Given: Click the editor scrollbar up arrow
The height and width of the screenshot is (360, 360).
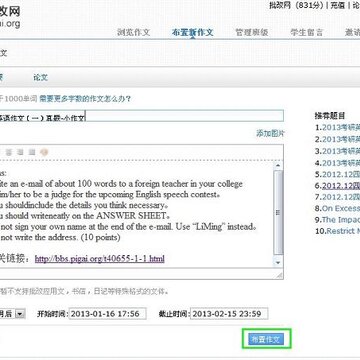Looking at the screenshot, I should point(278,165).
